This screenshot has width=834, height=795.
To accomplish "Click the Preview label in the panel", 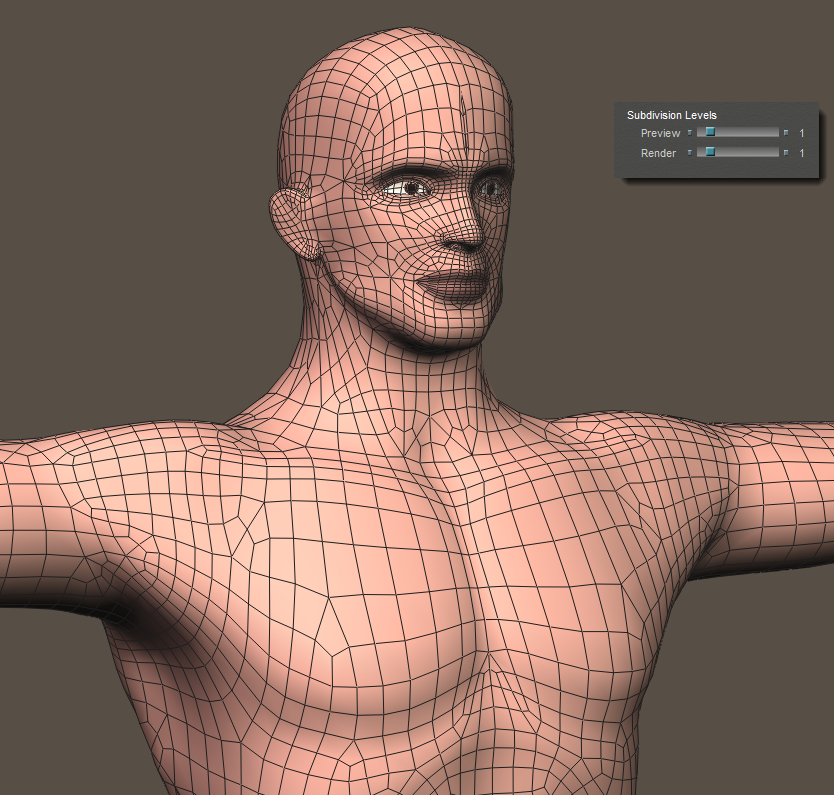I will (x=660, y=133).
